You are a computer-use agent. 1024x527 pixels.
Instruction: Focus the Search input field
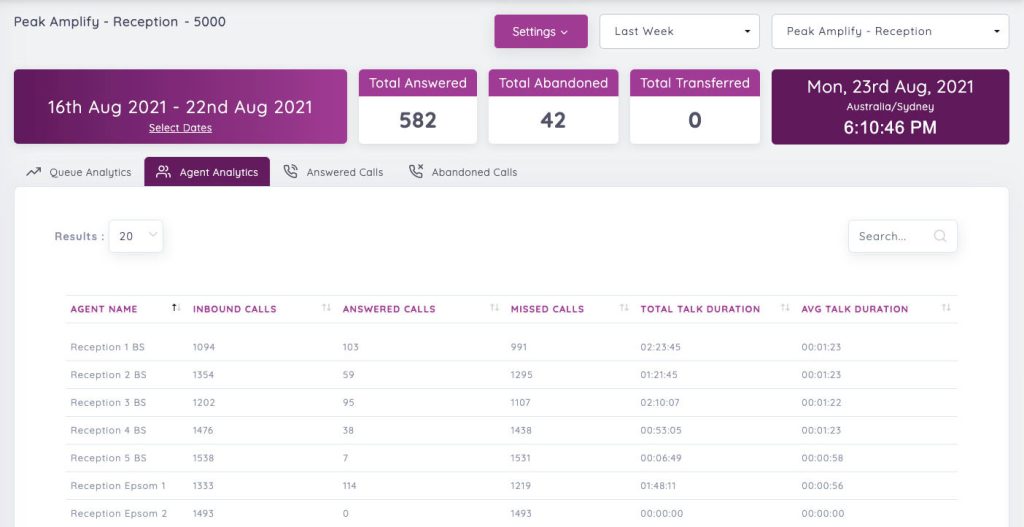coord(892,237)
